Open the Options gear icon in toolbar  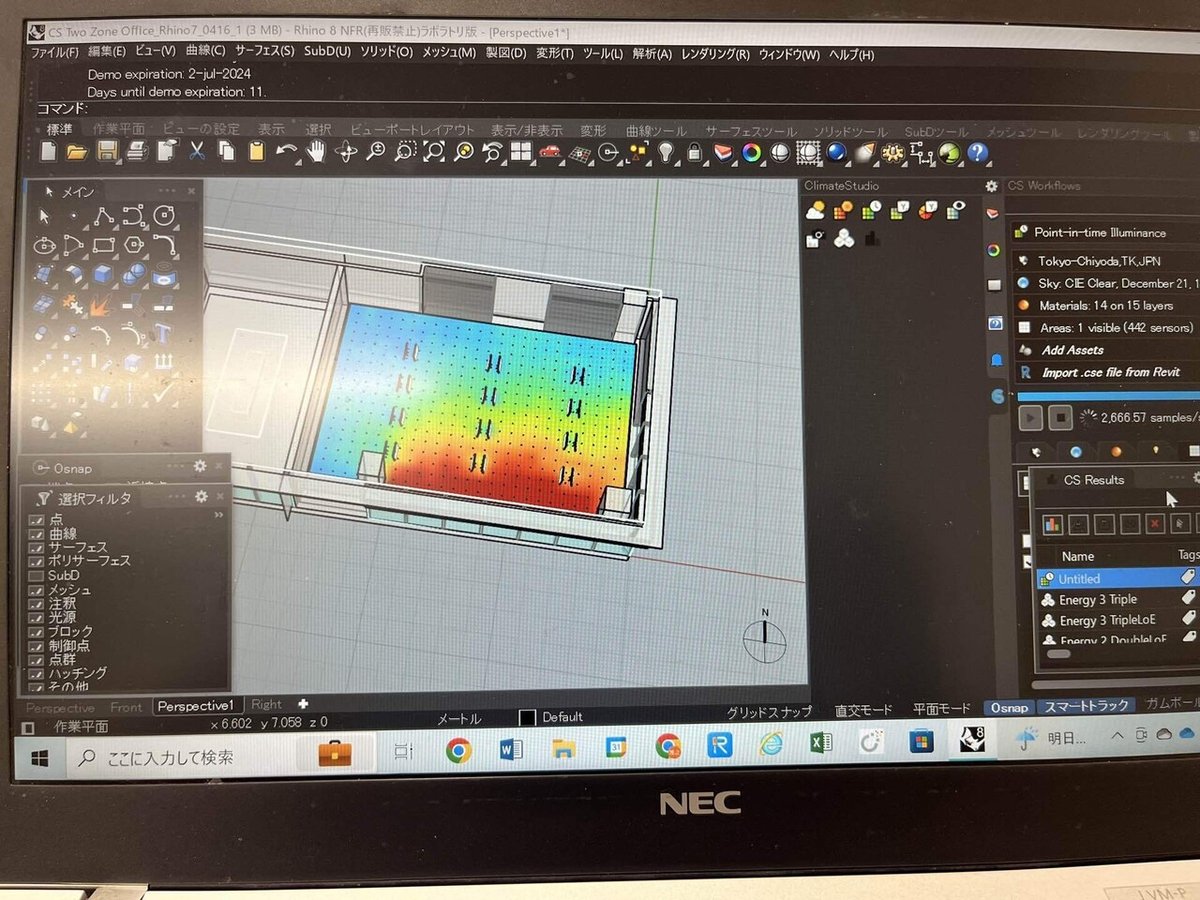893,153
